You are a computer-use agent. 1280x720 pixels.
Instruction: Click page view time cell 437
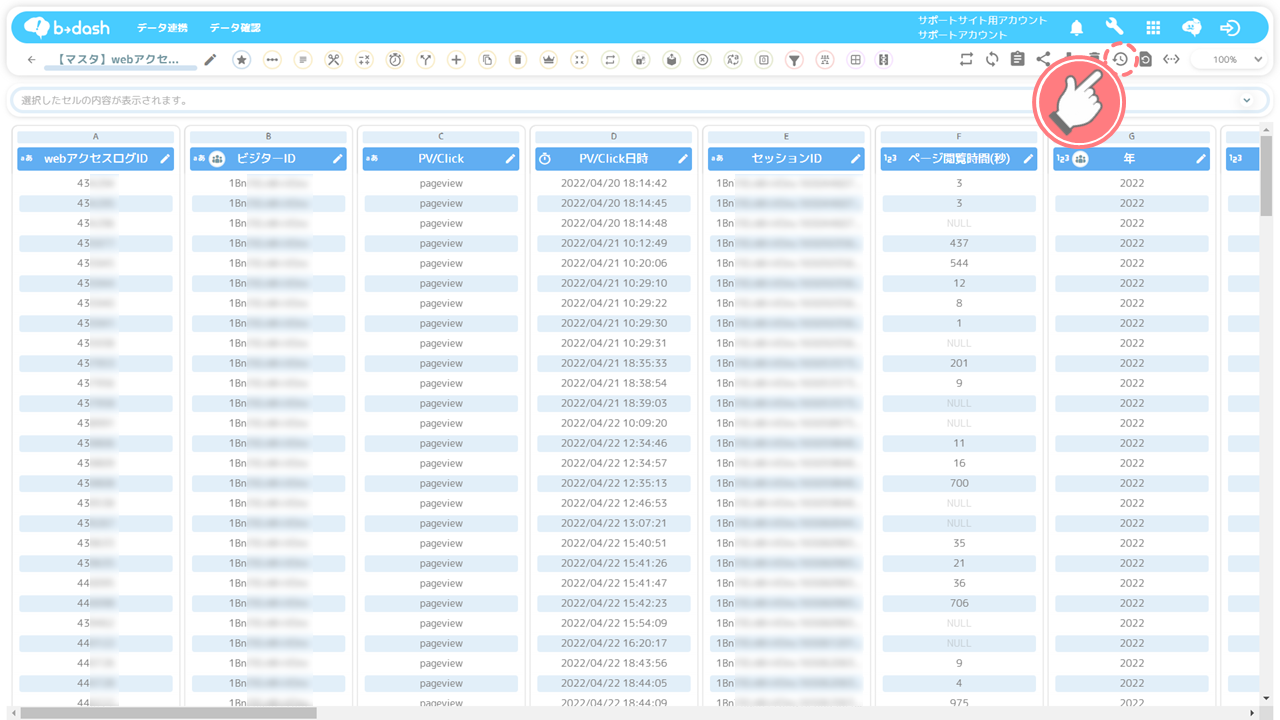(959, 243)
